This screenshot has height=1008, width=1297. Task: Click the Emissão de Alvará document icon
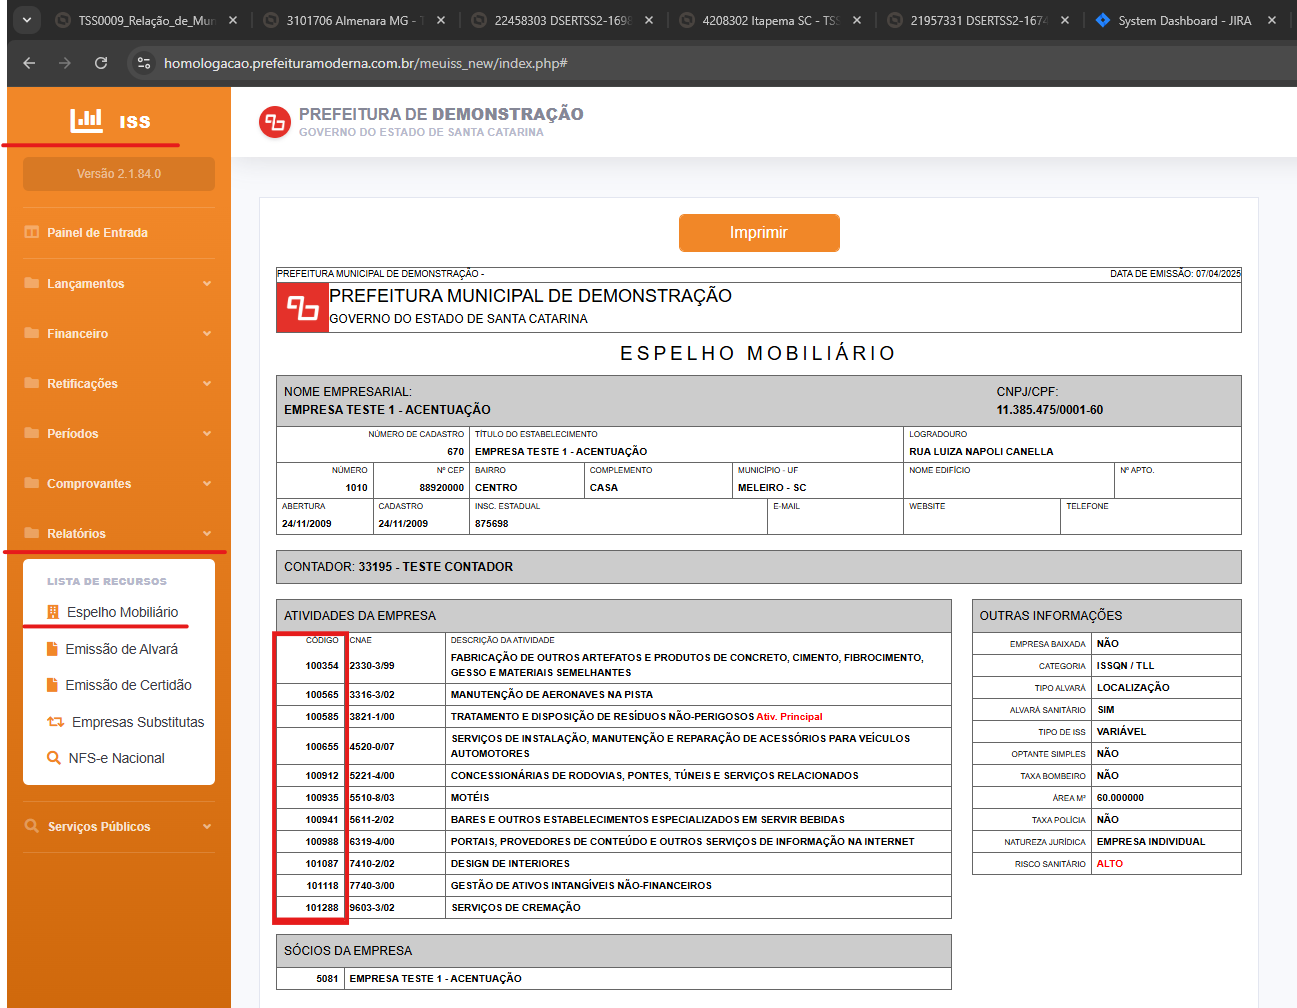point(52,649)
